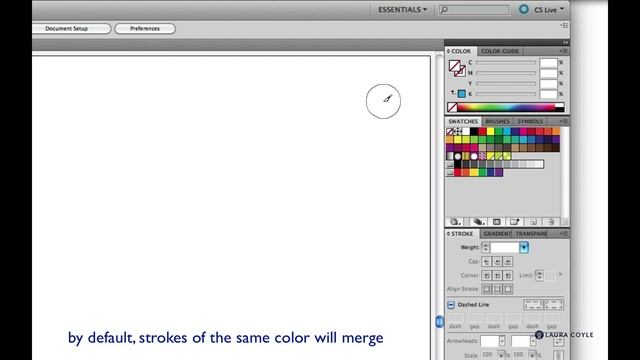Select the Bevel Join corner option
The width and height of the screenshot is (640, 360).
508,276
